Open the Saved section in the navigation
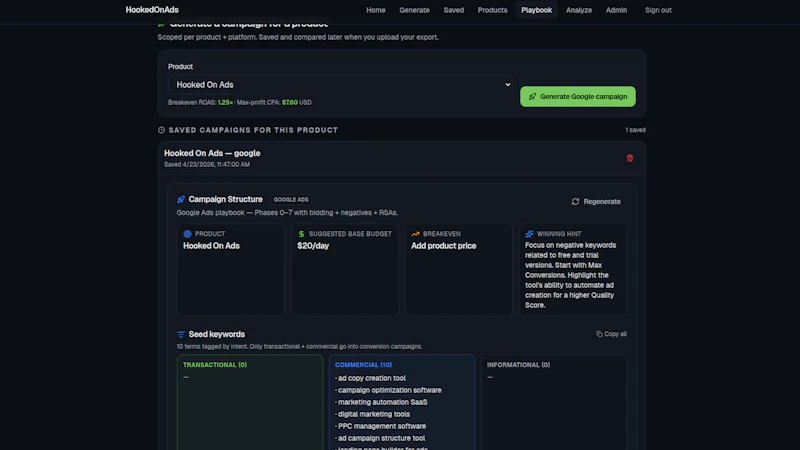Image resolution: width=800 pixels, height=450 pixels. [454, 10]
